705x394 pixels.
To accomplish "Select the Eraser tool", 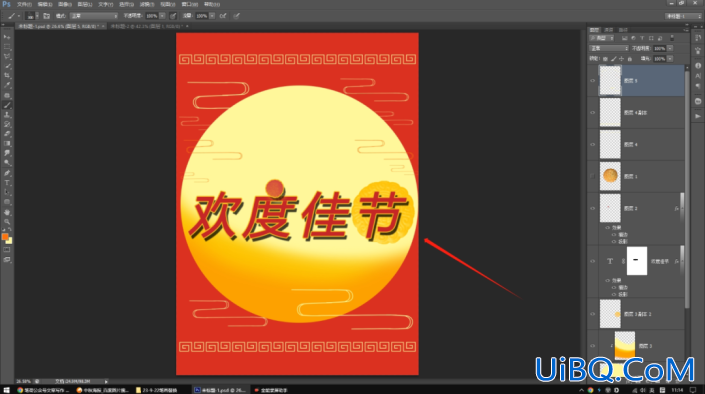I will click(x=7, y=134).
